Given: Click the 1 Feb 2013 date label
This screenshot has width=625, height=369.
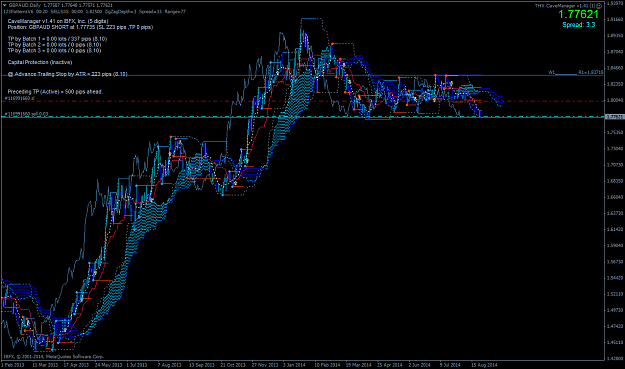Looking at the screenshot, I should pyautogui.click(x=13, y=365).
